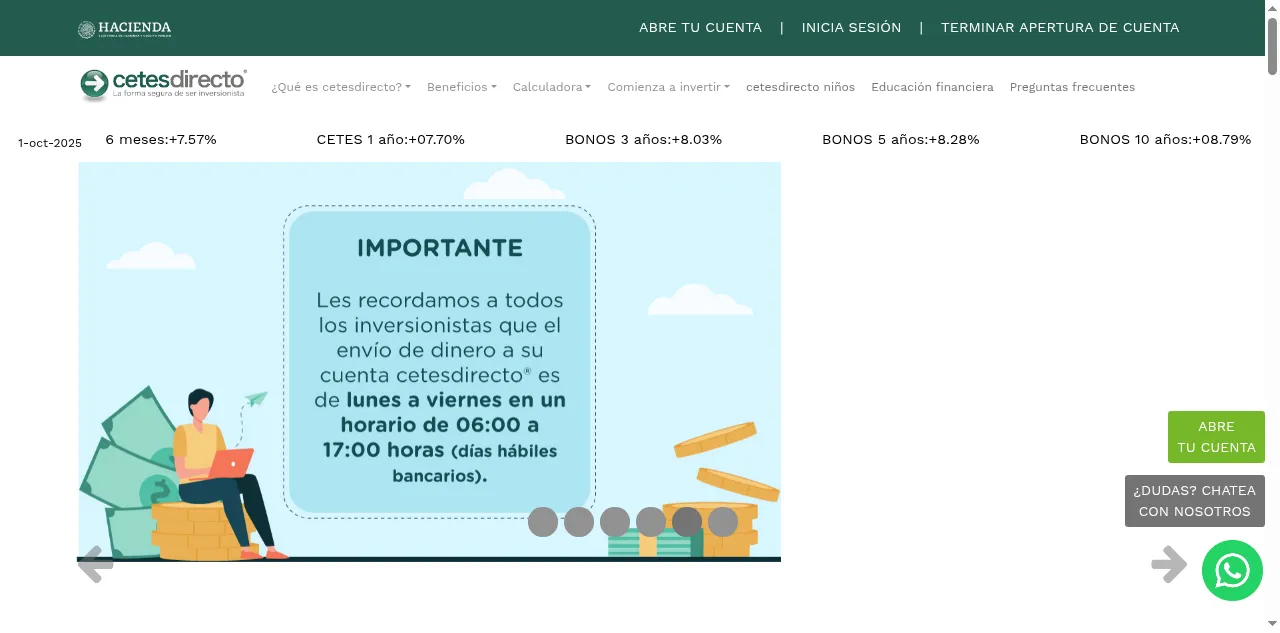Click the 1-oct-2025 date label
The image size is (1280, 633).
(x=50, y=143)
